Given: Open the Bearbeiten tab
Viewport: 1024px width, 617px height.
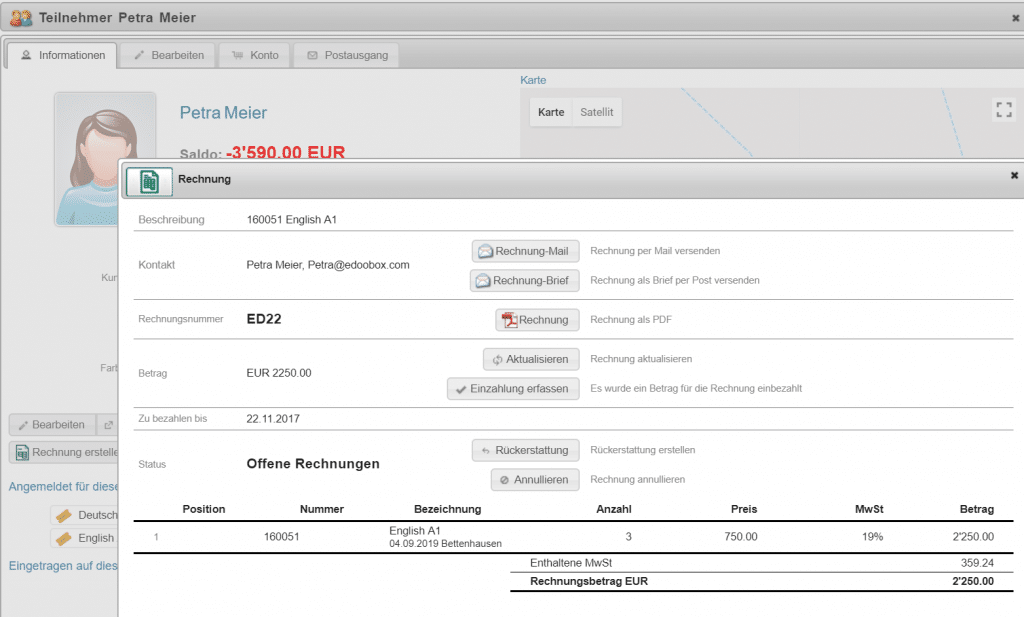Looking at the screenshot, I should (x=169, y=55).
